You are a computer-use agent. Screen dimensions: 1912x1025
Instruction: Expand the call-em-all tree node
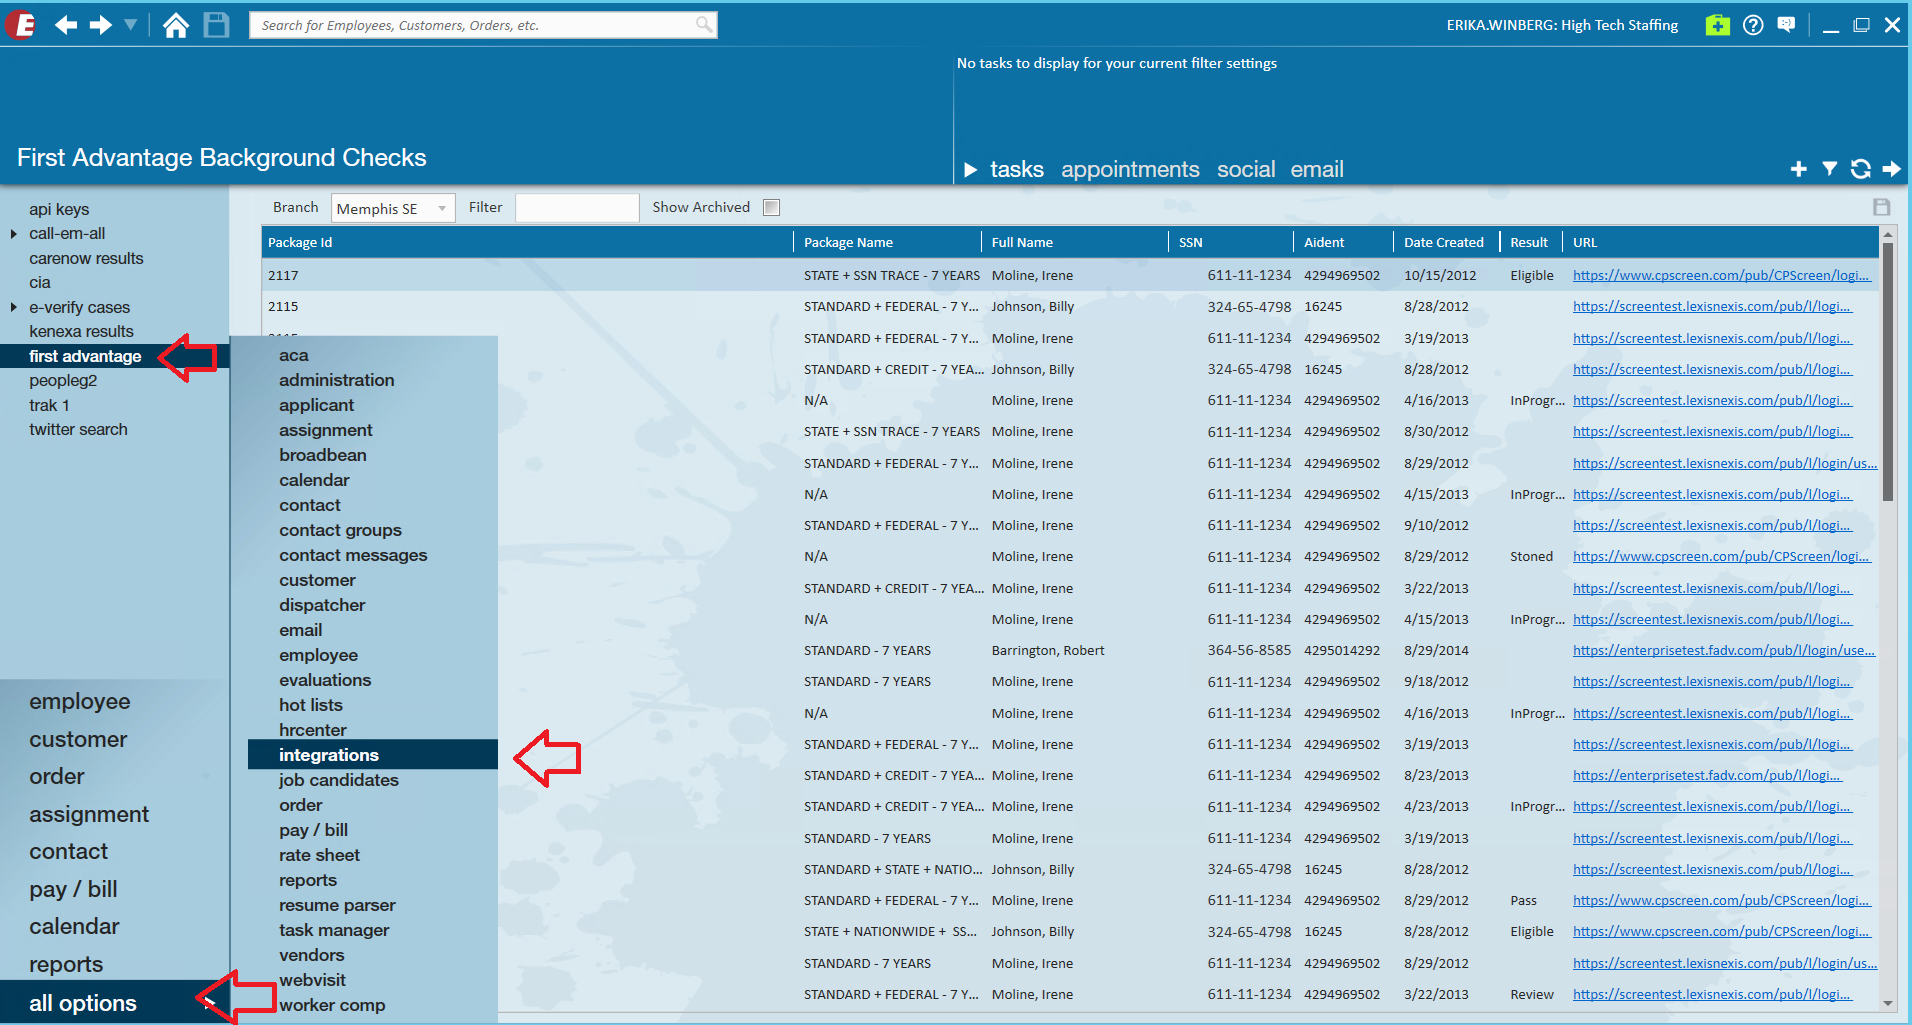(13, 234)
